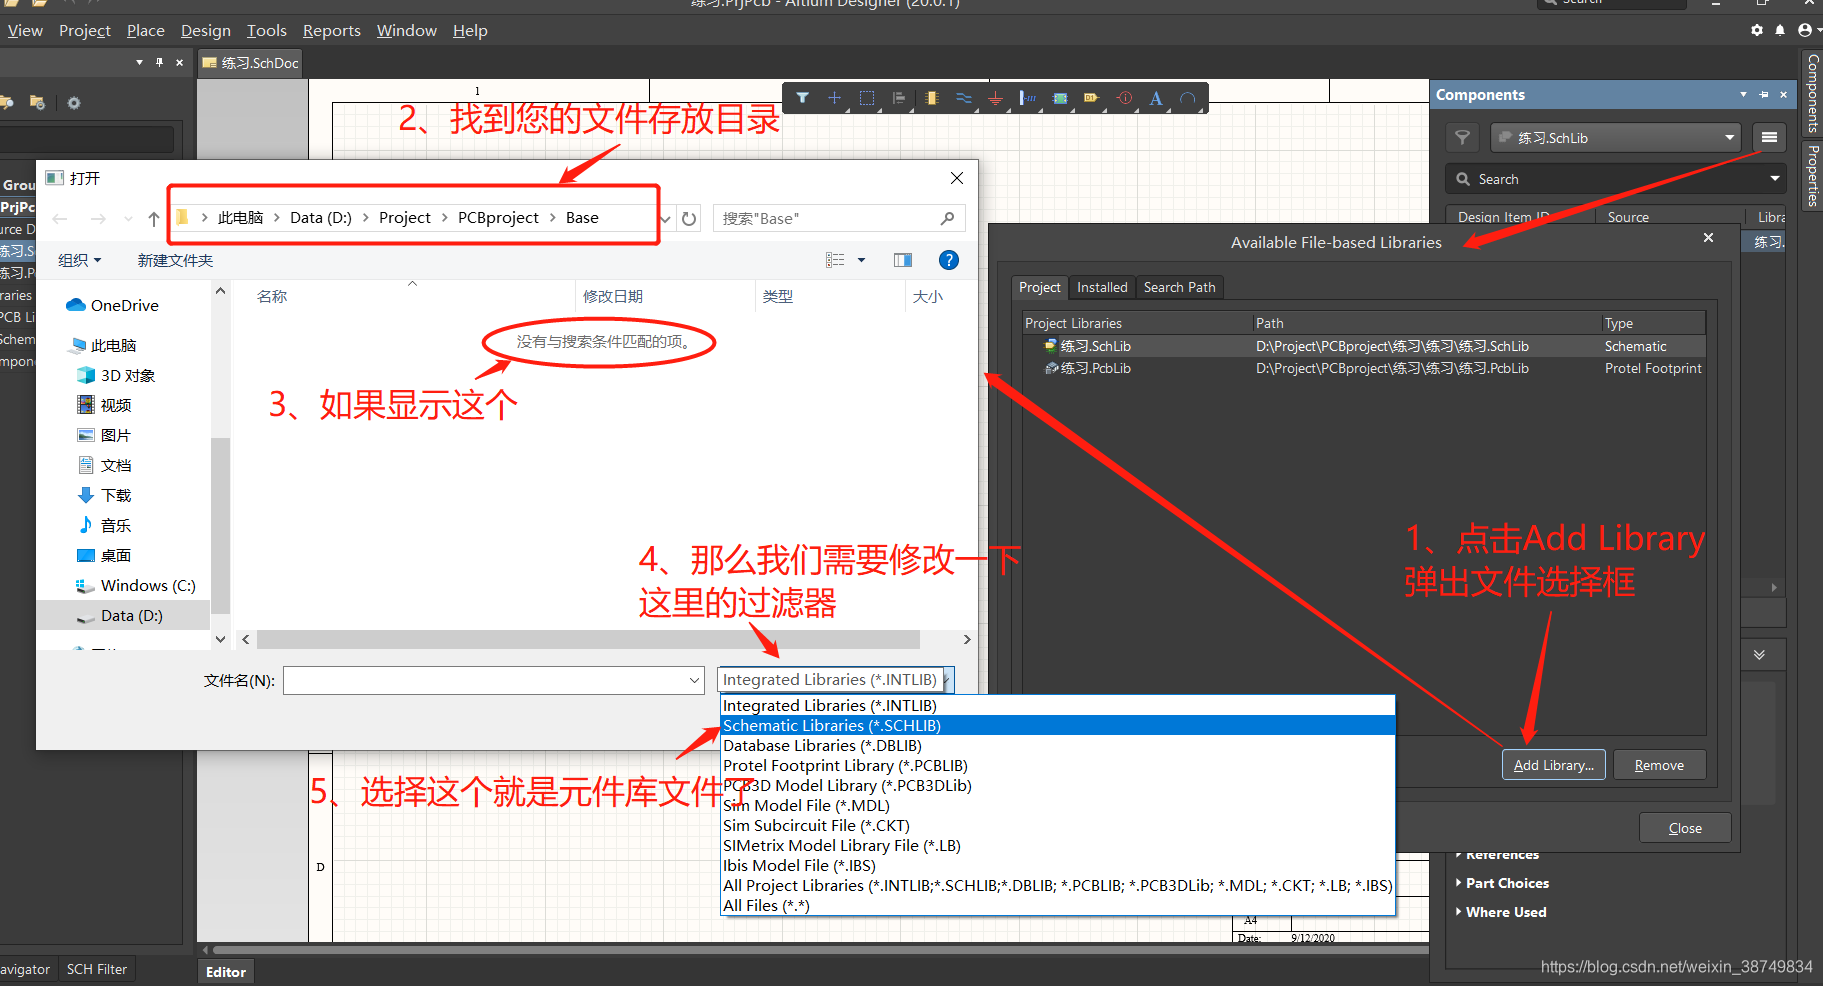The image size is (1823, 986).
Task: Open the 组织 organize dropdown
Action: click(80, 260)
